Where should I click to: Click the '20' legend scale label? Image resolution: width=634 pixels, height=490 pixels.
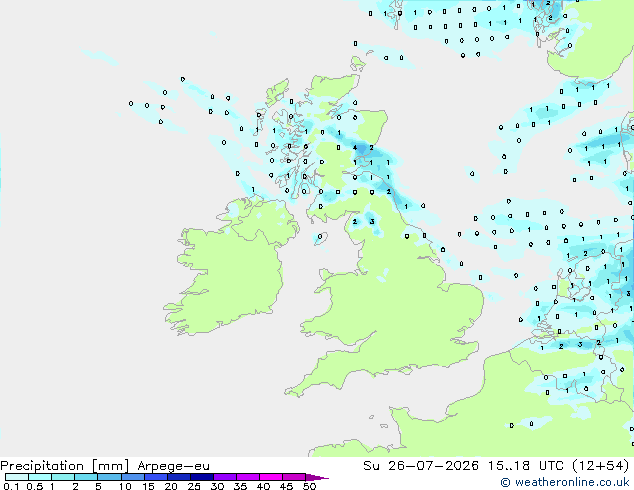click(171, 486)
